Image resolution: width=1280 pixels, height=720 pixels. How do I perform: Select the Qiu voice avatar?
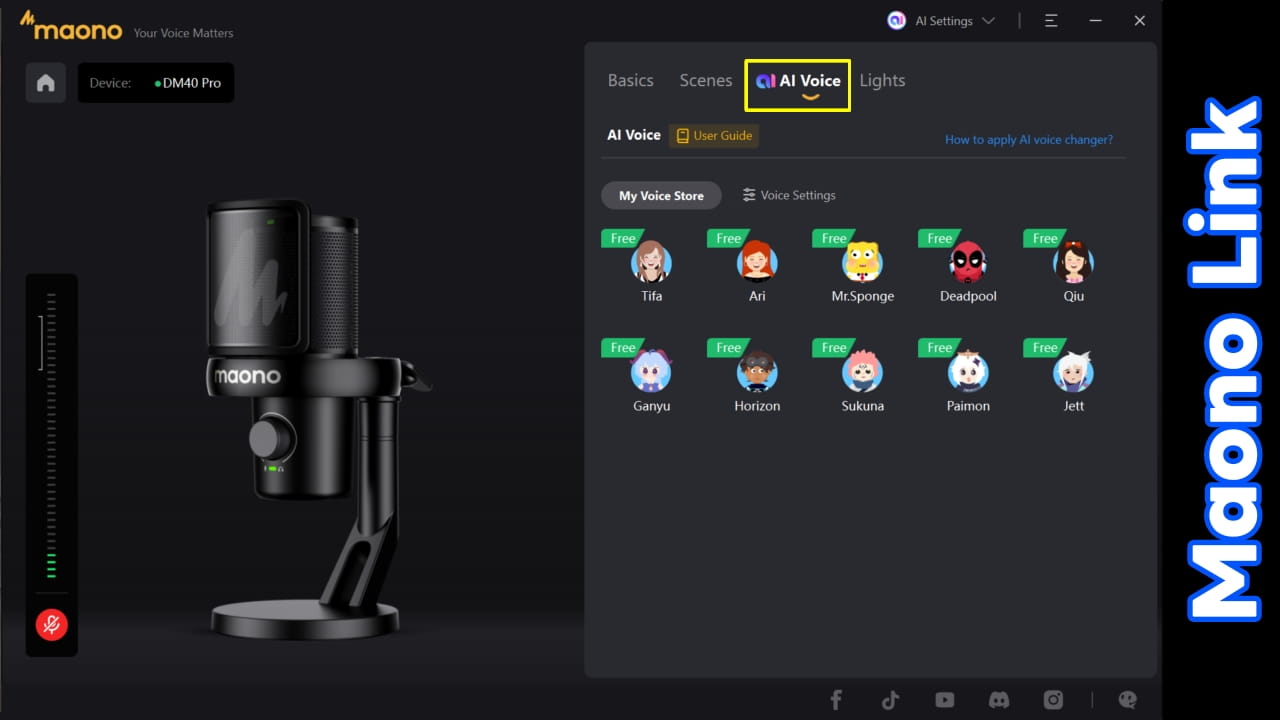[x=1073, y=262]
